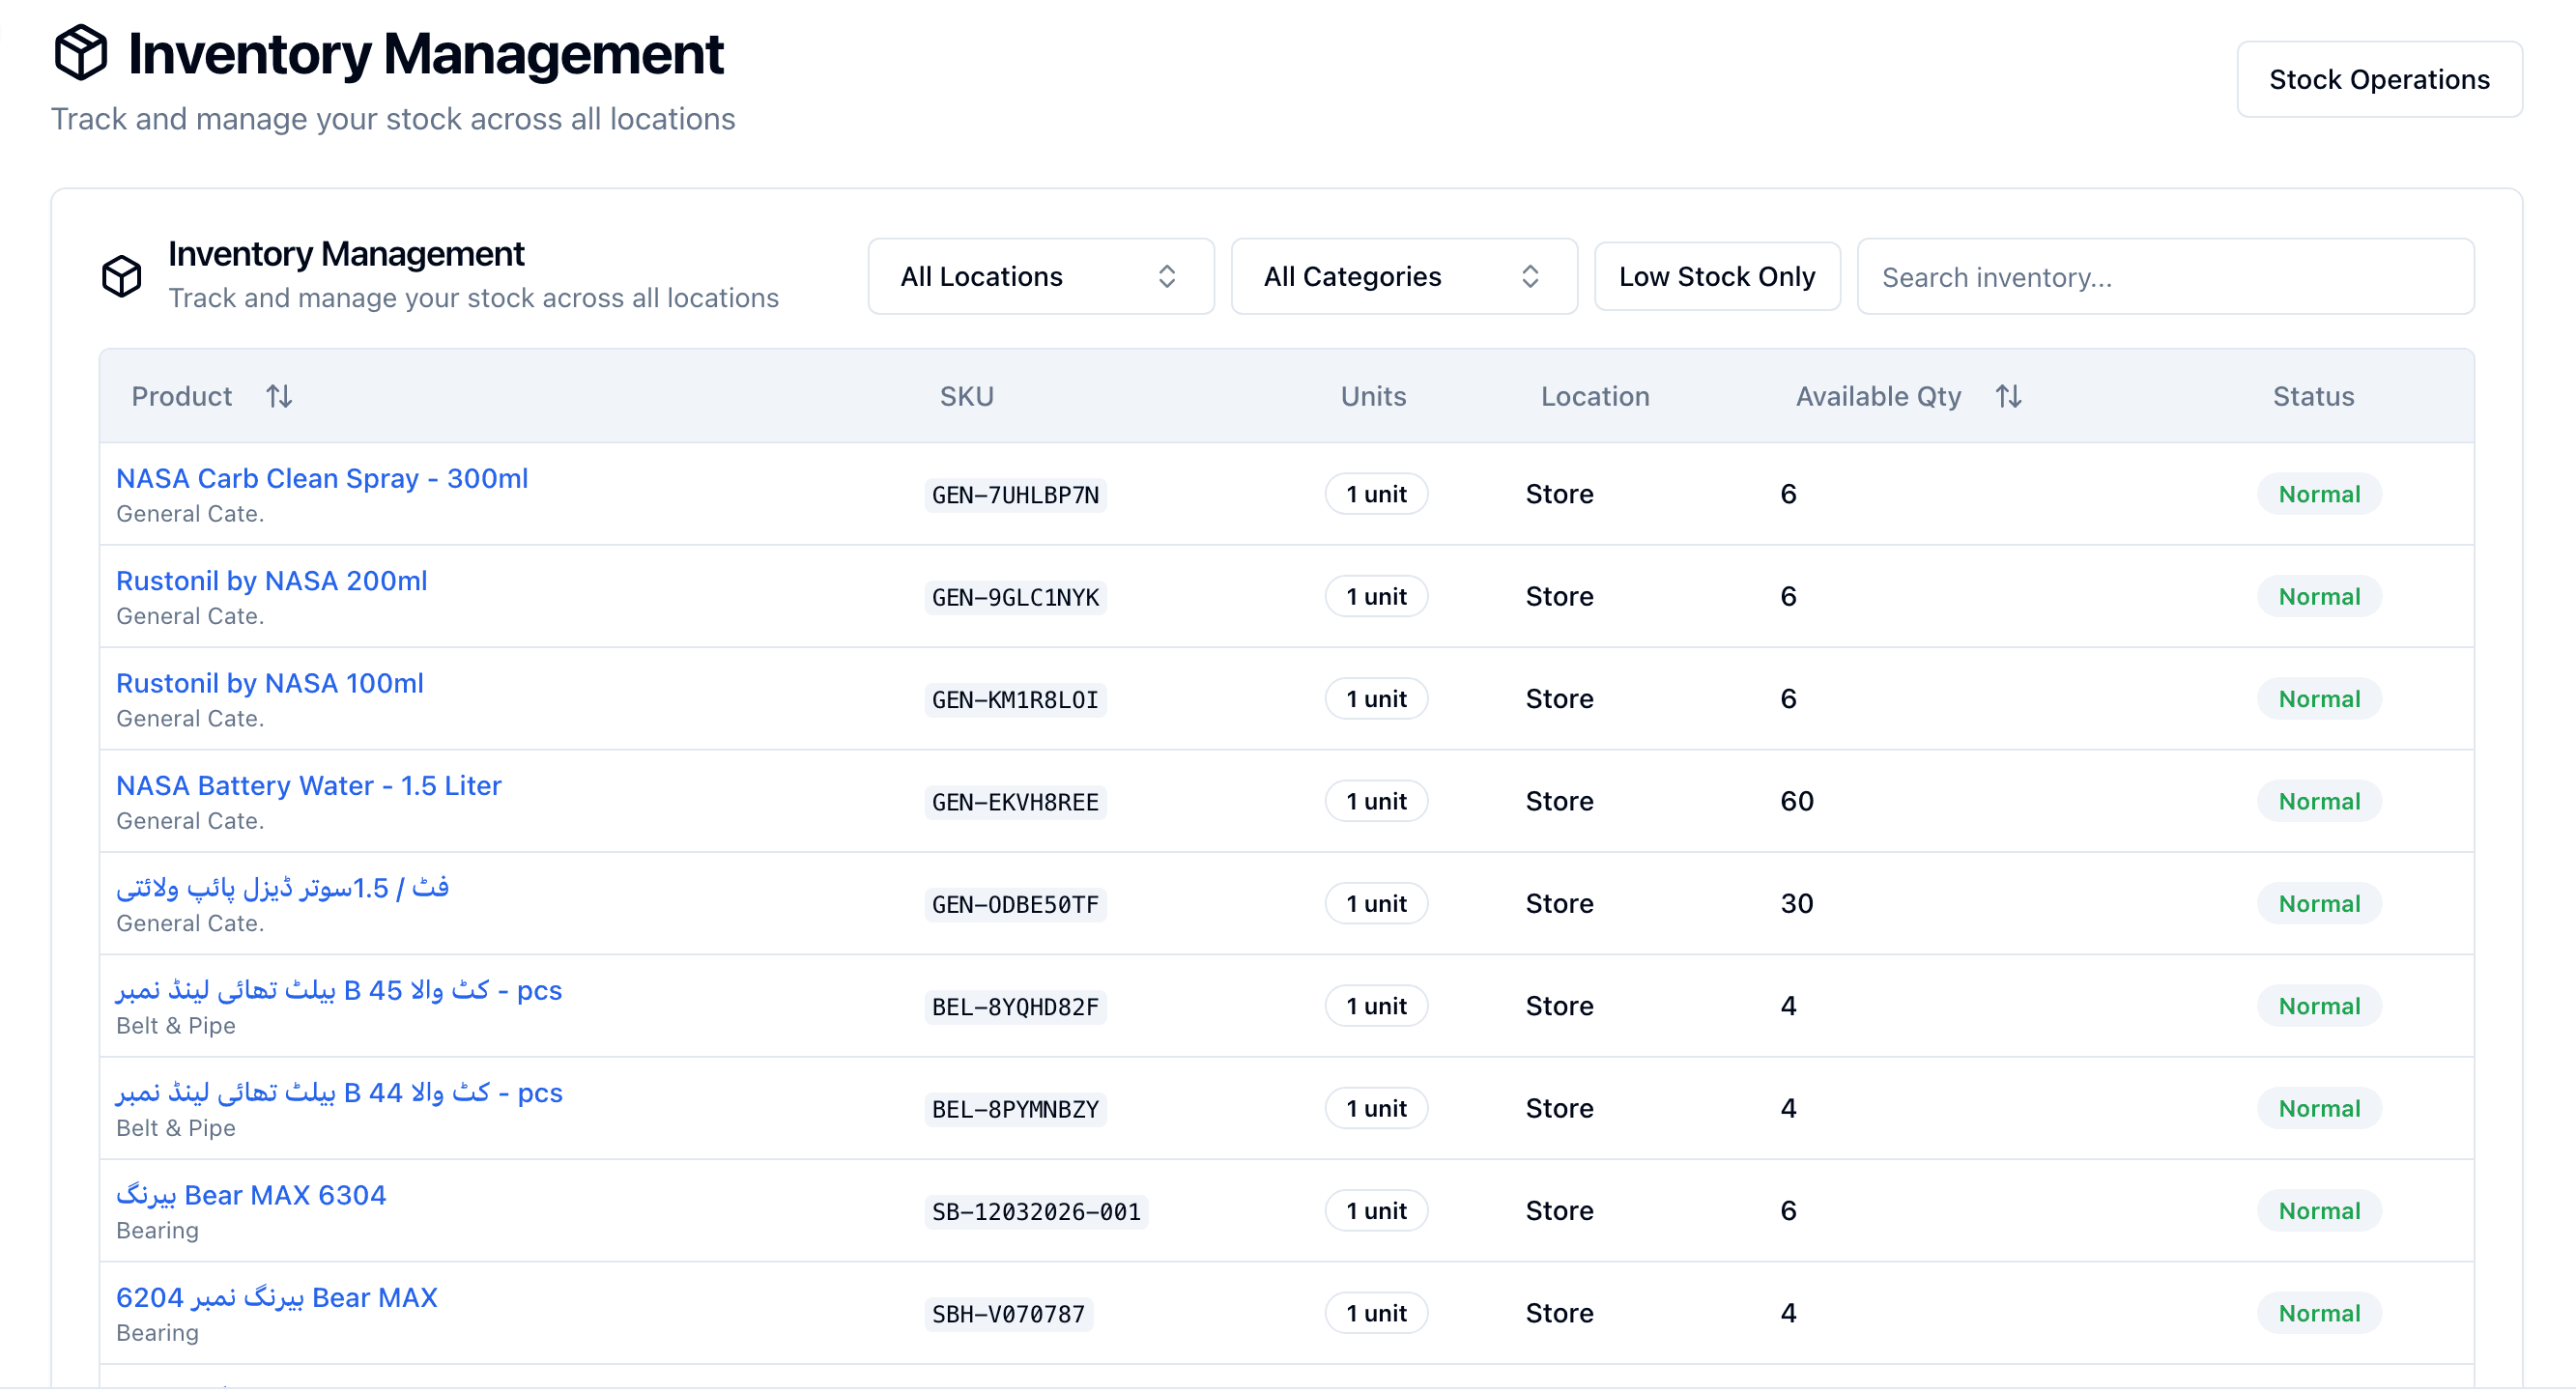The height and width of the screenshot is (1391, 2576).
Task: Click the Normal status for SKU GEN-ODBE50TF
Action: click(x=2319, y=904)
